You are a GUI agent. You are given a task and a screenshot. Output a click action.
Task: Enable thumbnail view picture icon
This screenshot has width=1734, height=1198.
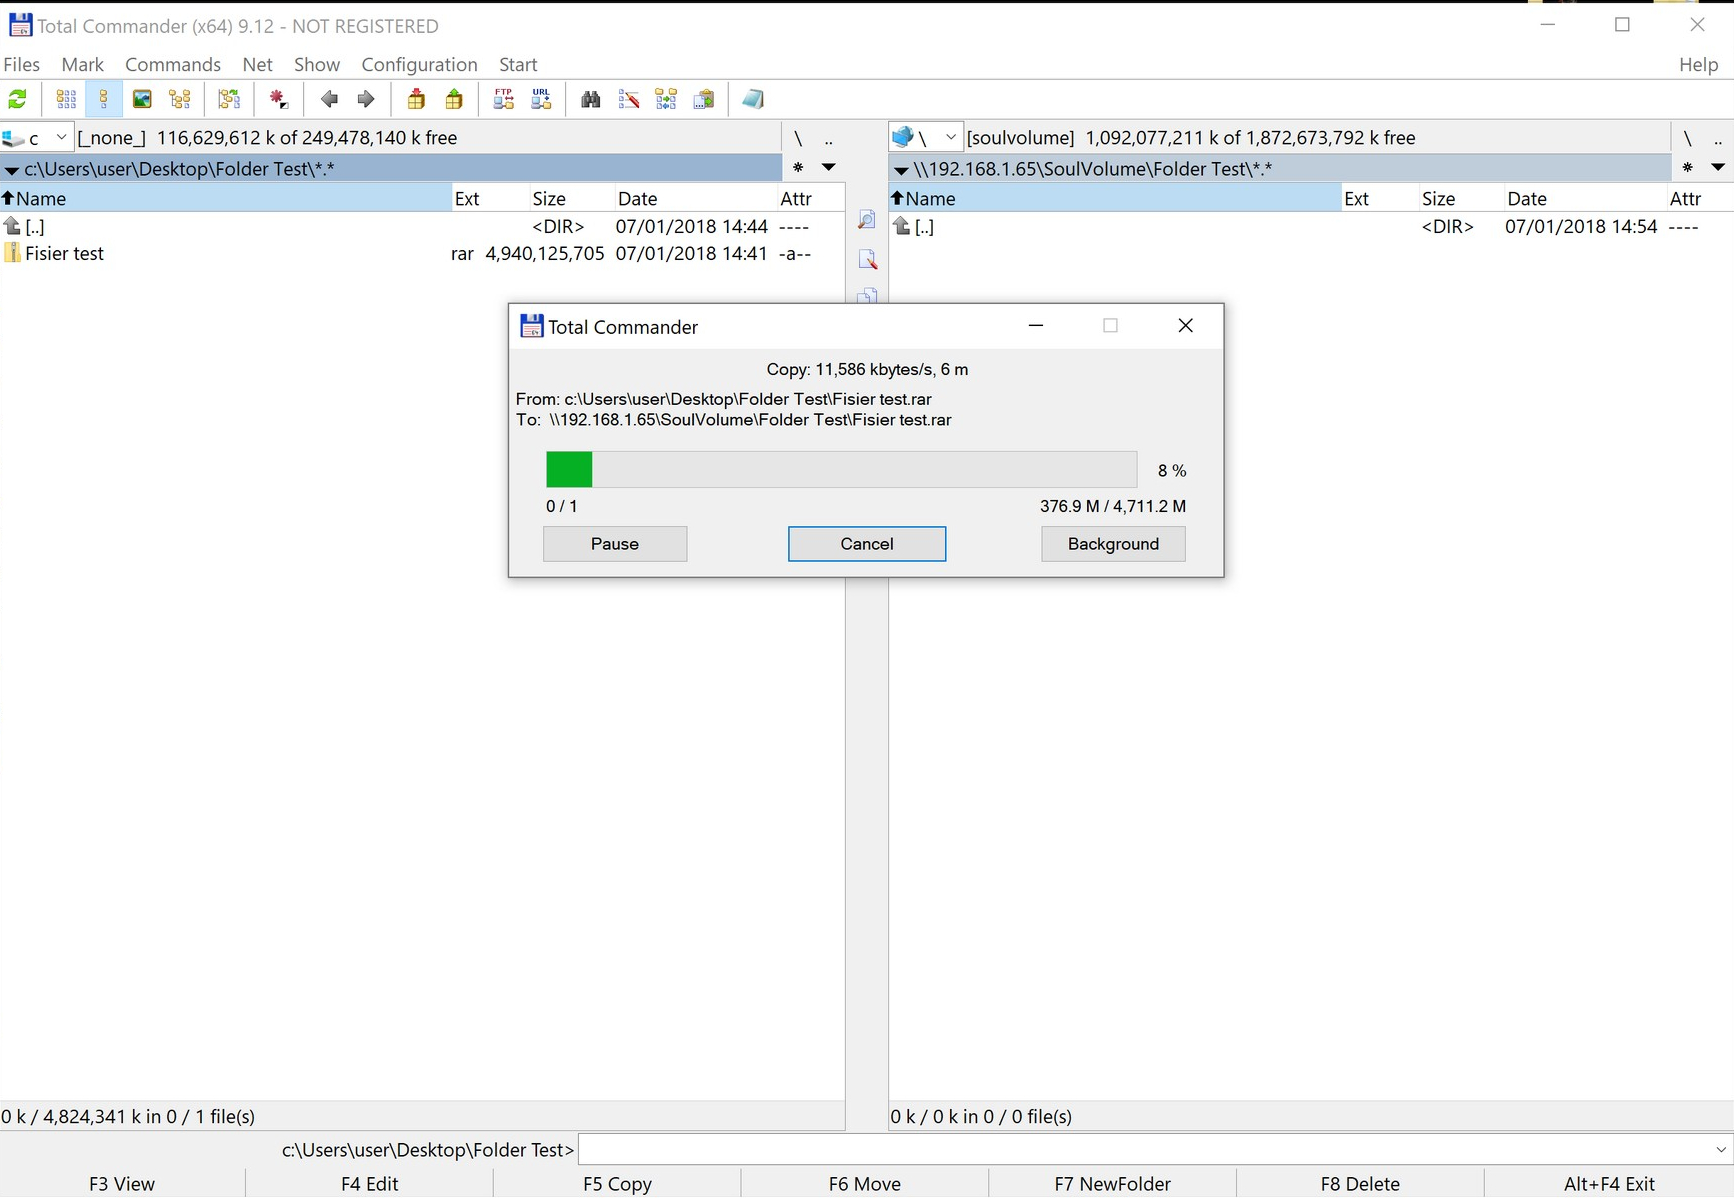142,99
